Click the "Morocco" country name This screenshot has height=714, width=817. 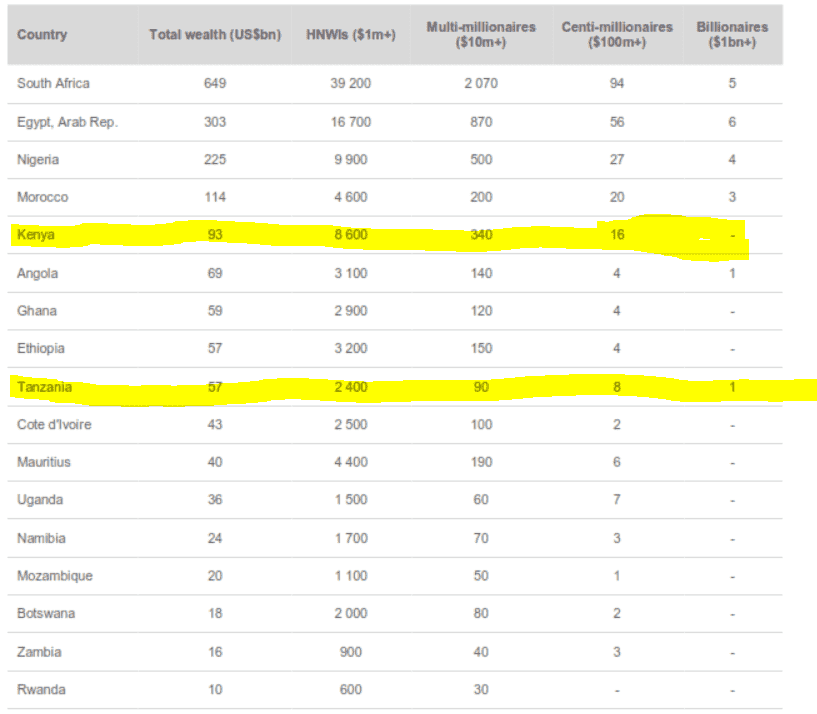point(43,197)
